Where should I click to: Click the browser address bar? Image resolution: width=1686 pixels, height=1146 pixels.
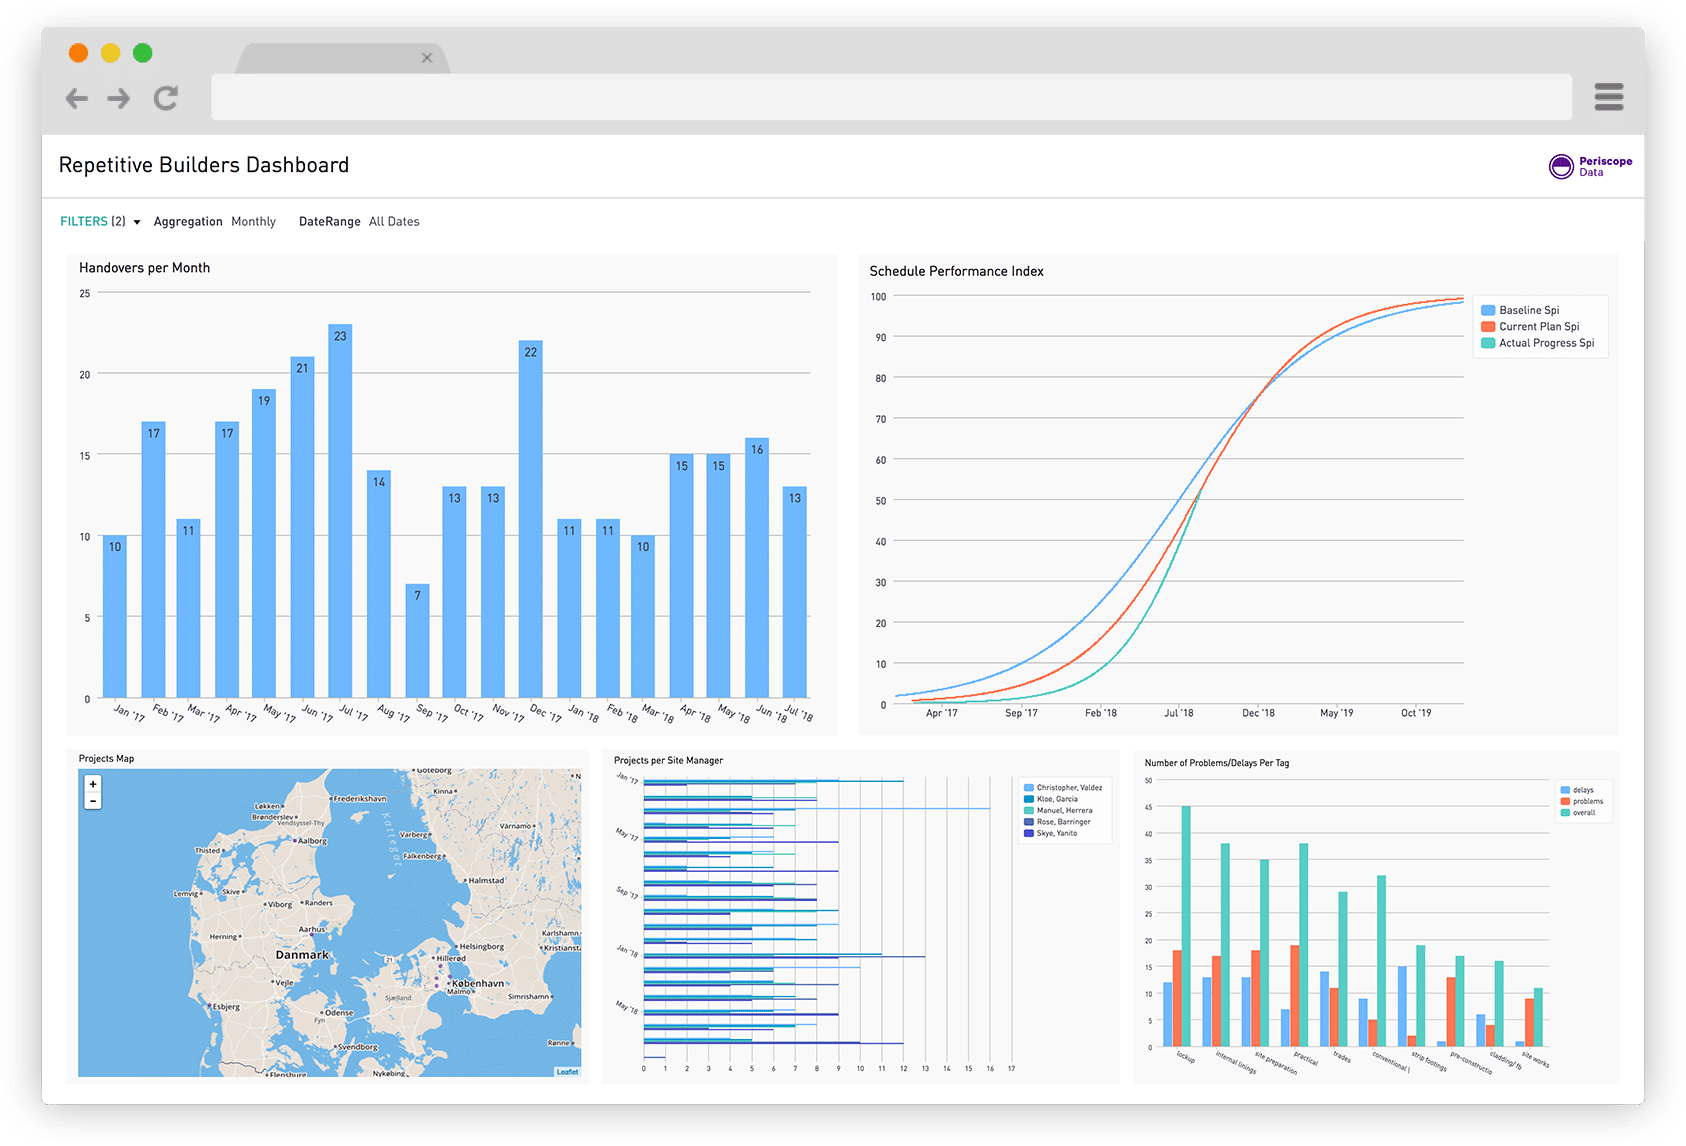(x=891, y=98)
